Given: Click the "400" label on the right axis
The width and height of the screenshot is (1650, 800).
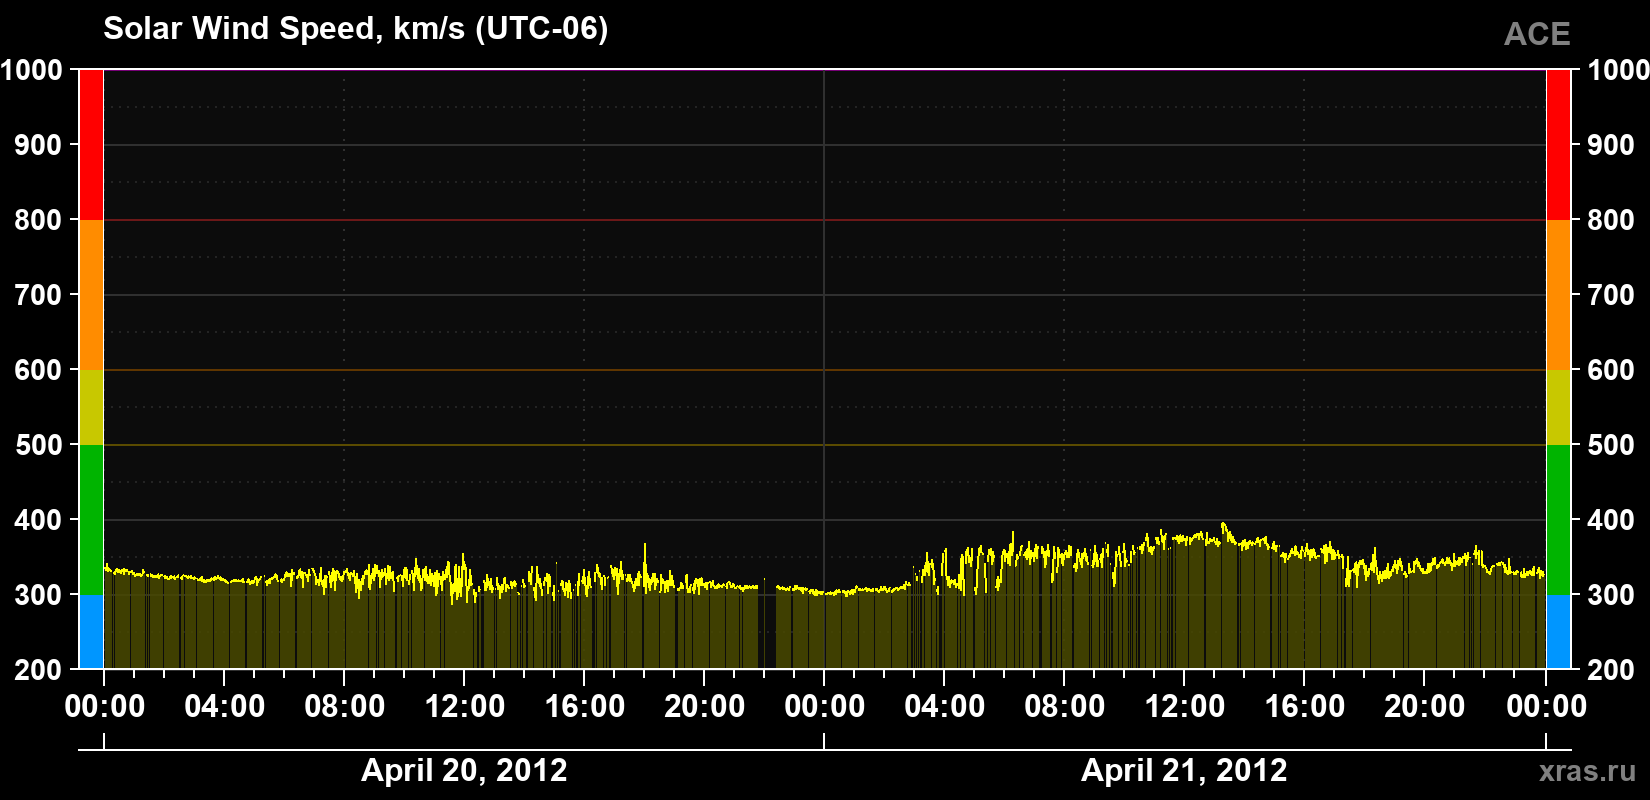Looking at the screenshot, I should pos(1611,520).
